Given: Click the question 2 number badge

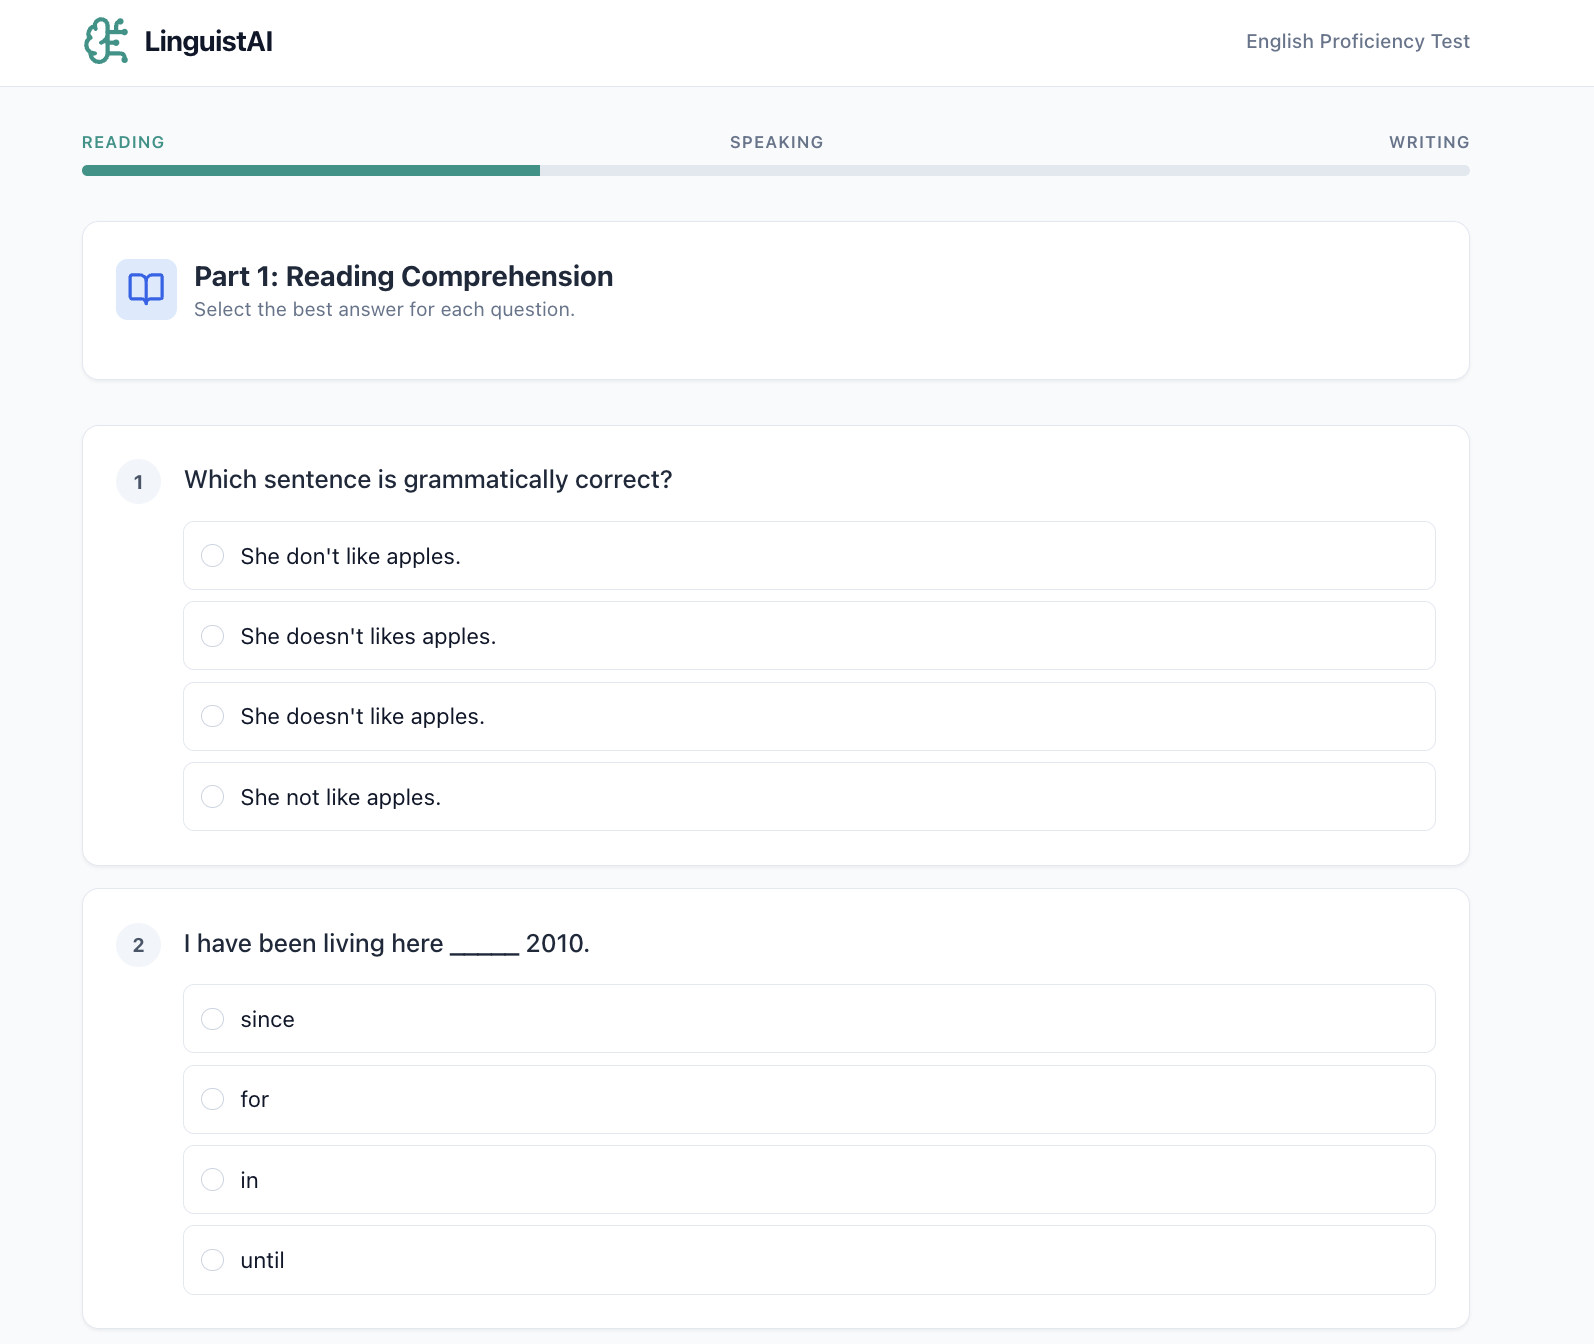Looking at the screenshot, I should [138, 944].
